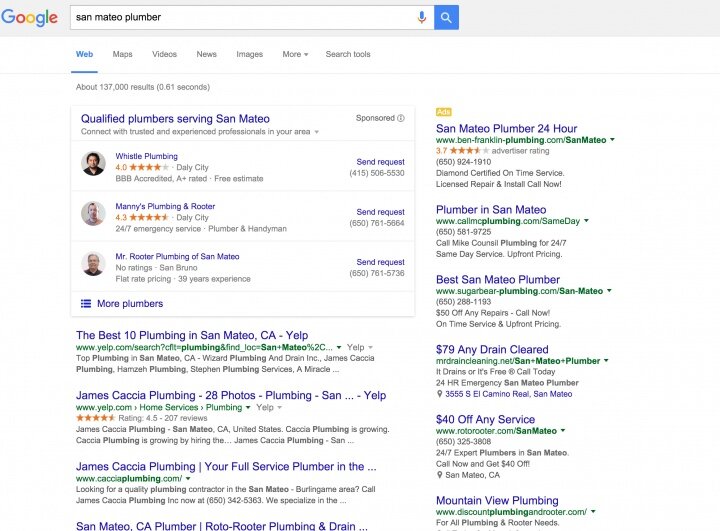720x531 pixels.
Task: Open $40 Off Any Service ad
Action: (x=485, y=419)
